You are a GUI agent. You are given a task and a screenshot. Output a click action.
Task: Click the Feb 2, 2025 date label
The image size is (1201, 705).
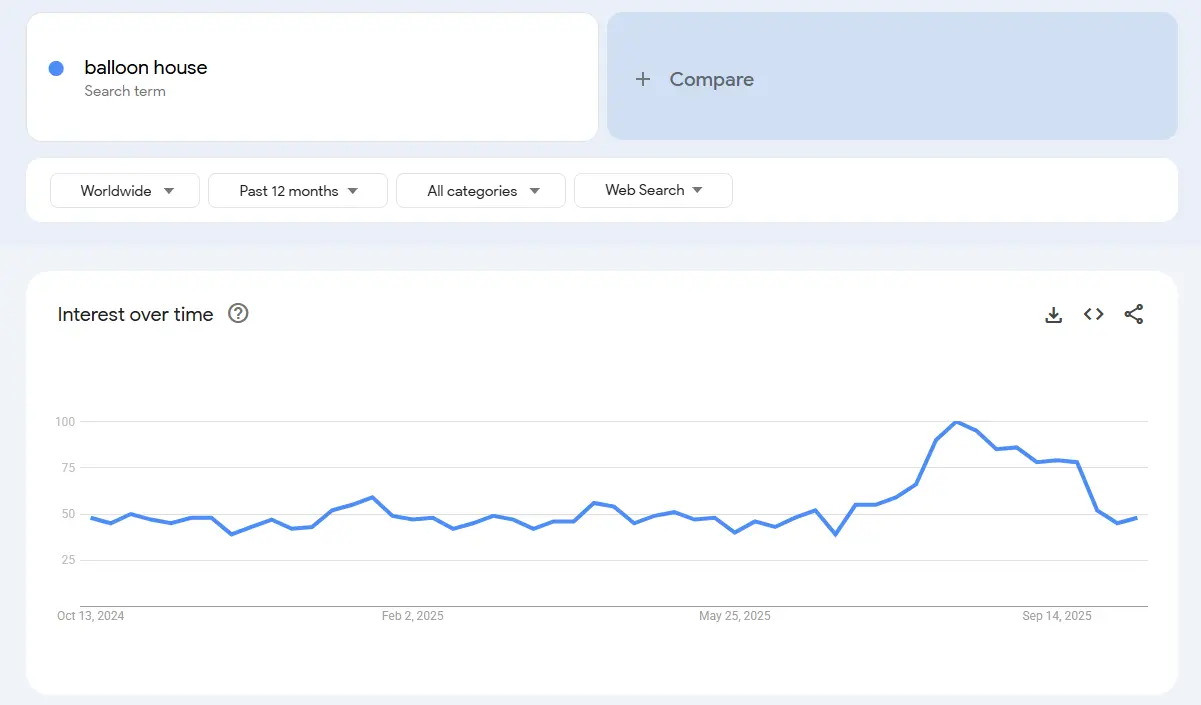412,616
